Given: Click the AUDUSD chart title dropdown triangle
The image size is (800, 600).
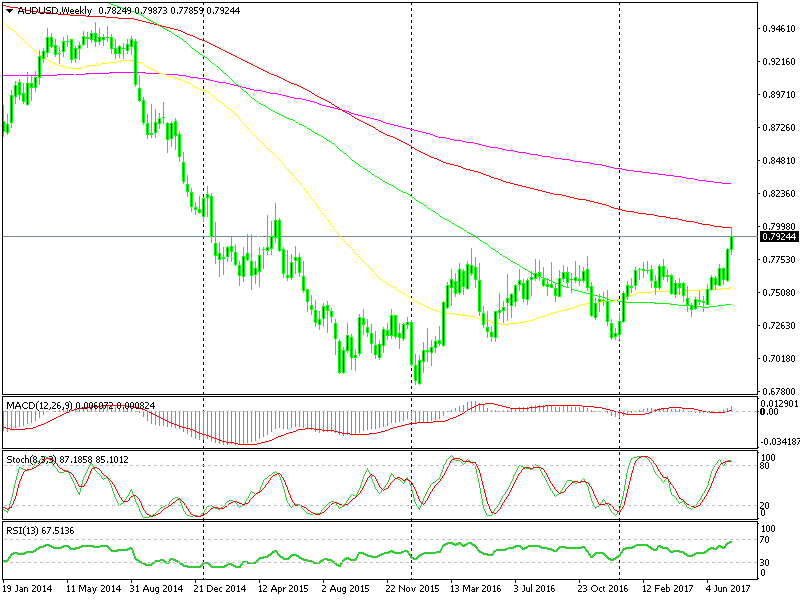Looking at the screenshot, I should (10, 11).
